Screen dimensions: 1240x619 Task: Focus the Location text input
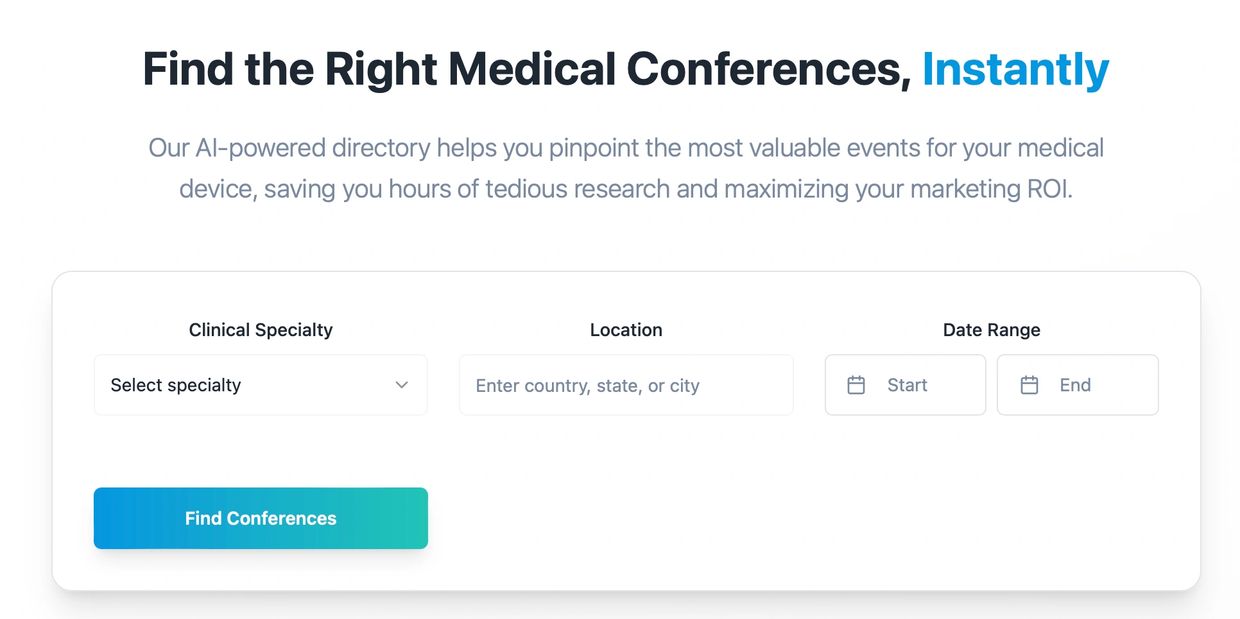[626, 385]
